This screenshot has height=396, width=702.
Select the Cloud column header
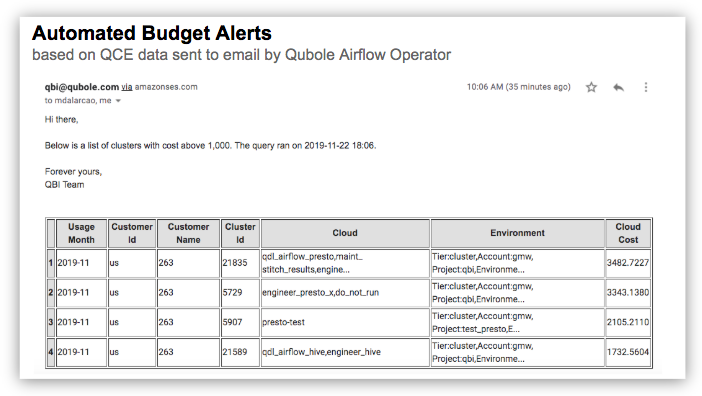(345, 233)
